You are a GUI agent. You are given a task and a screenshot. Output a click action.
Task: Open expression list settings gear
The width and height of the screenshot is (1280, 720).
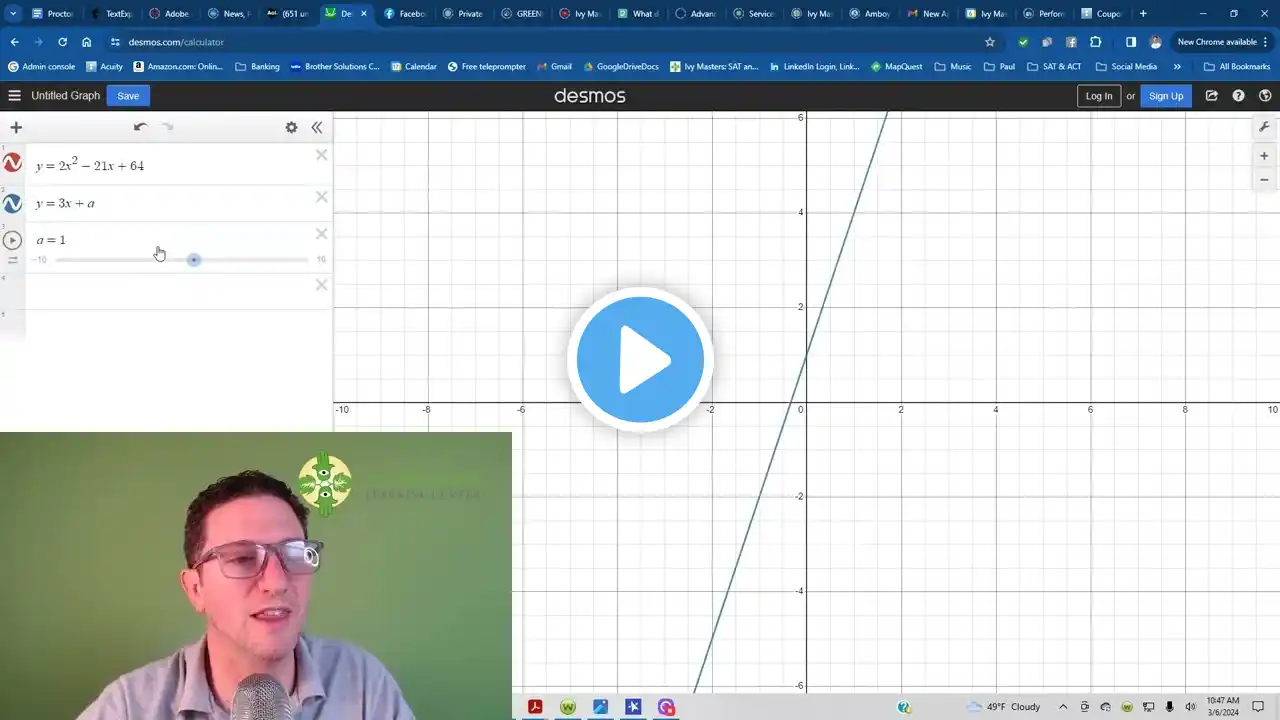point(291,127)
